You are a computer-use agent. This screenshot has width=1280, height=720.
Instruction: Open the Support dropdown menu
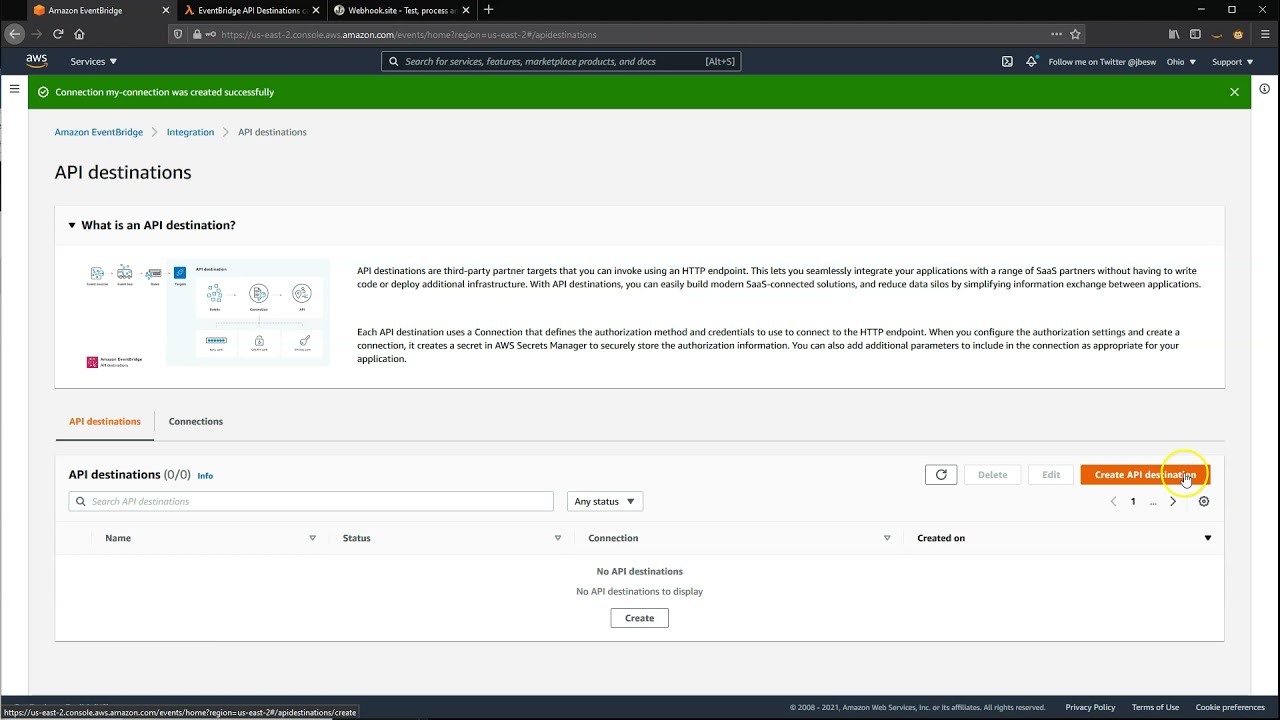1232,62
